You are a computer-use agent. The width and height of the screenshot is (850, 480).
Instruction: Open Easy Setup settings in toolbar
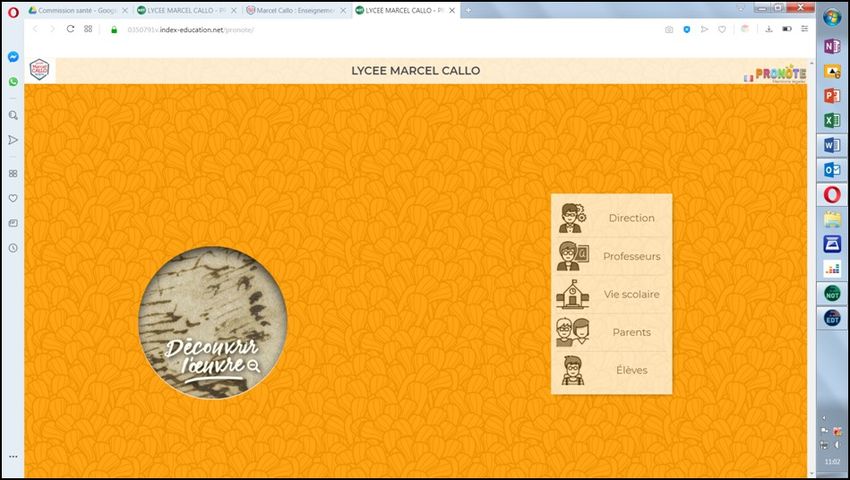tap(804, 29)
